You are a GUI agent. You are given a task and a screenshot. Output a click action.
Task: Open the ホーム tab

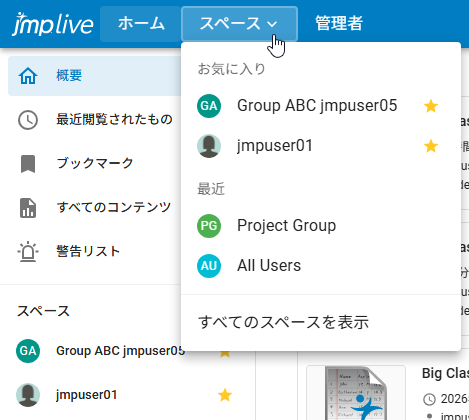coord(141,24)
